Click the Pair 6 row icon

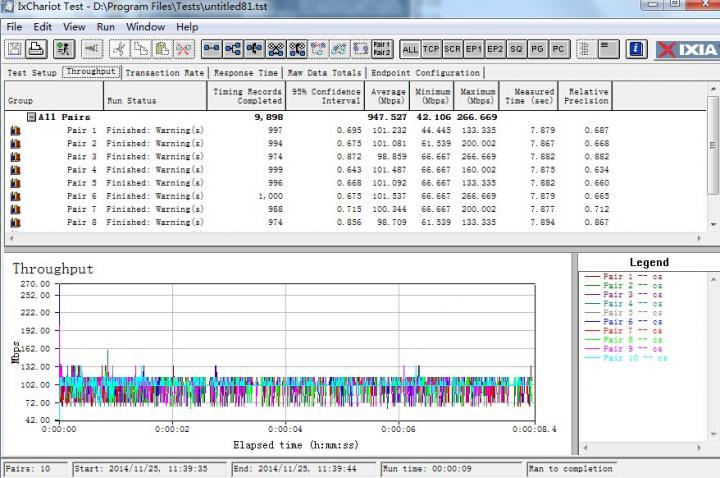[x=15, y=196]
